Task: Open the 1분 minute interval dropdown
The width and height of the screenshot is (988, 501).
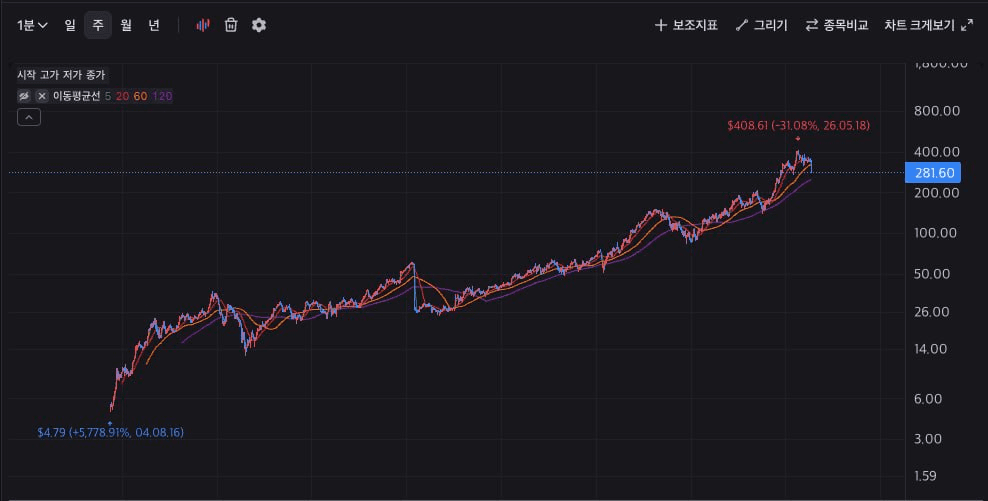Action: tap(32, 25)
